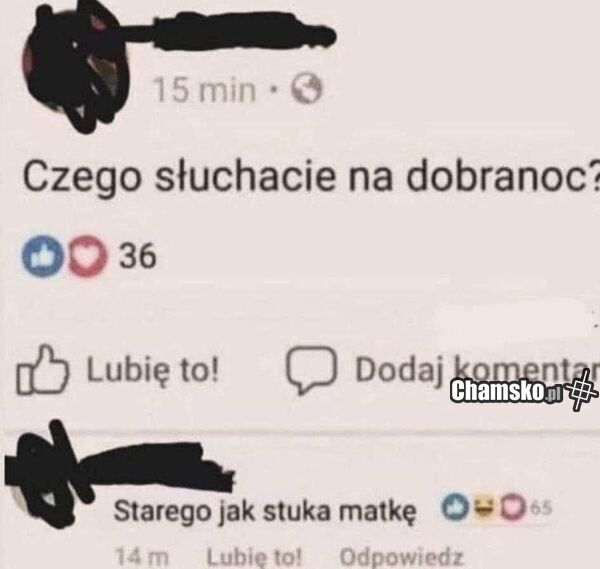Open the 36 reactions count
The width and height of the screenshot is (600, 569).
coord(138,256)
